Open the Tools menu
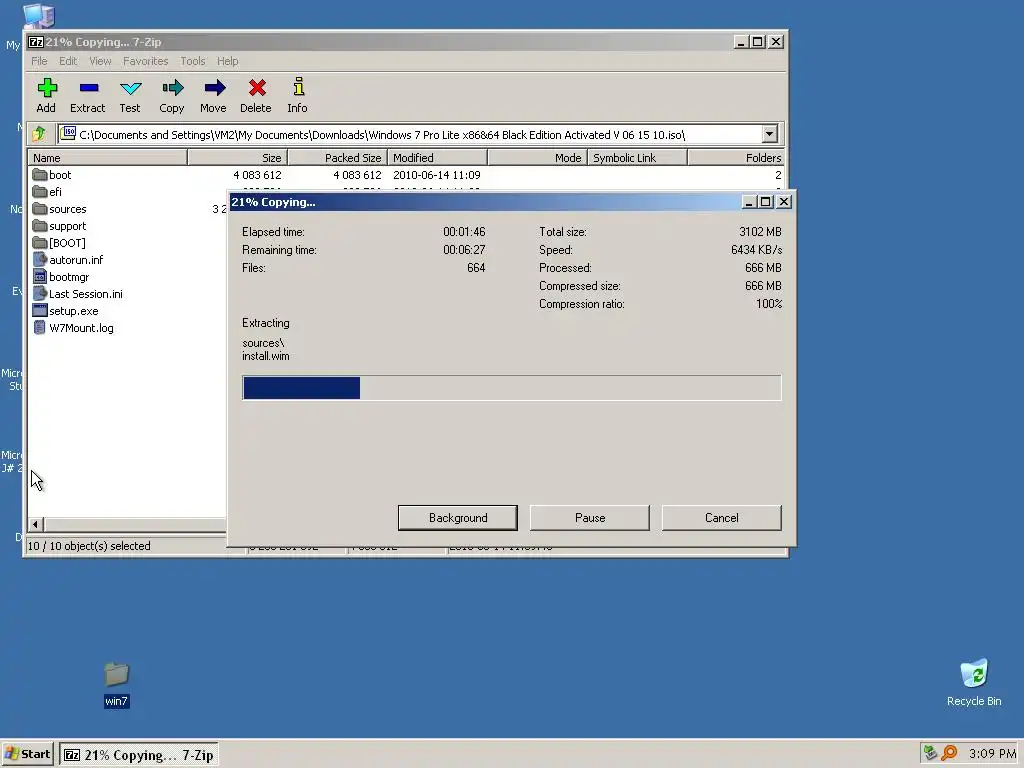1024x768 pixels. 193,61
